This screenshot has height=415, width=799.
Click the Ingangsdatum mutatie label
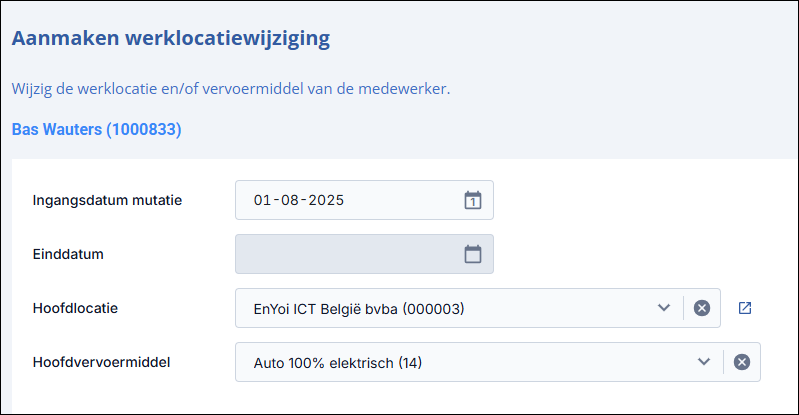[107, 200]
